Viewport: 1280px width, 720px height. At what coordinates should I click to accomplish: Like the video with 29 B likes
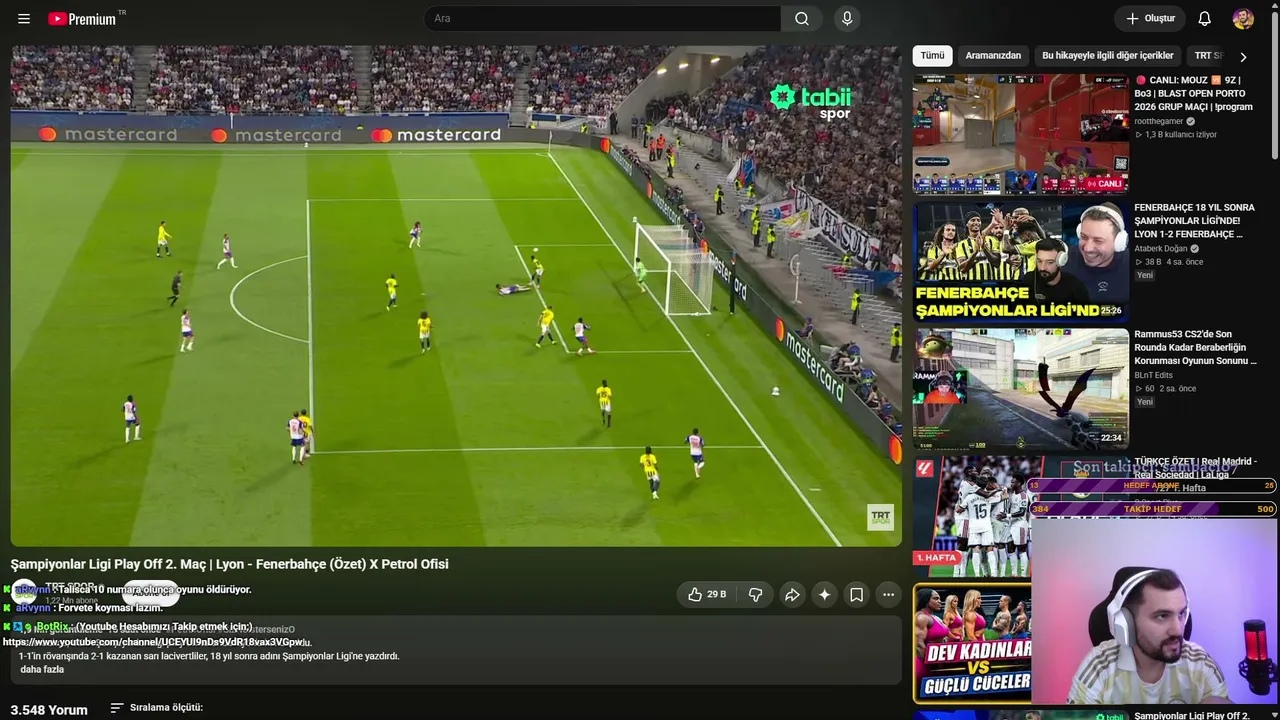[706, 595]
